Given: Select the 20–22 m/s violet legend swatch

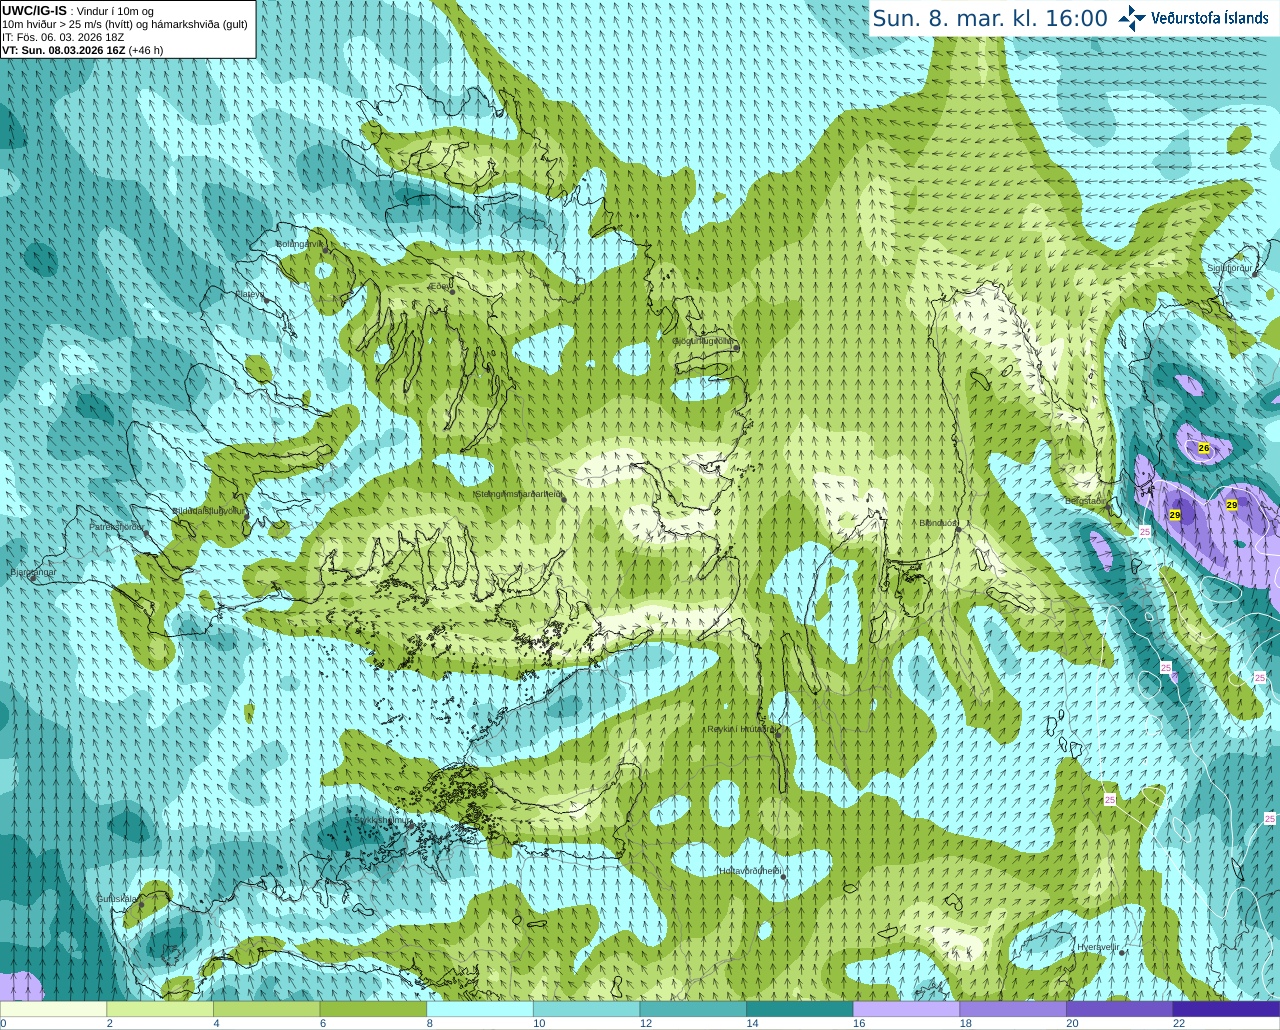Looking at the screenshot, I should click(x=1119, y=1009).
